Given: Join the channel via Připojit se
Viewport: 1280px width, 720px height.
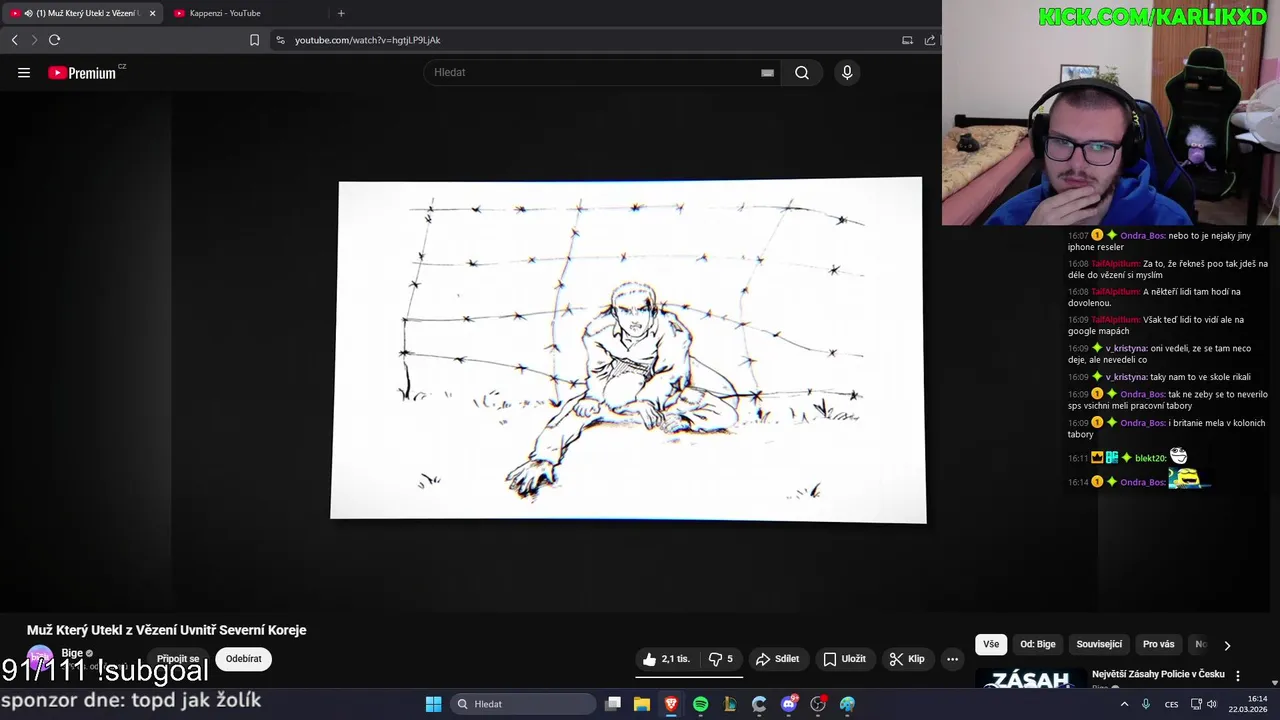Looking at the screenshot, I should [x=178, y=659].
